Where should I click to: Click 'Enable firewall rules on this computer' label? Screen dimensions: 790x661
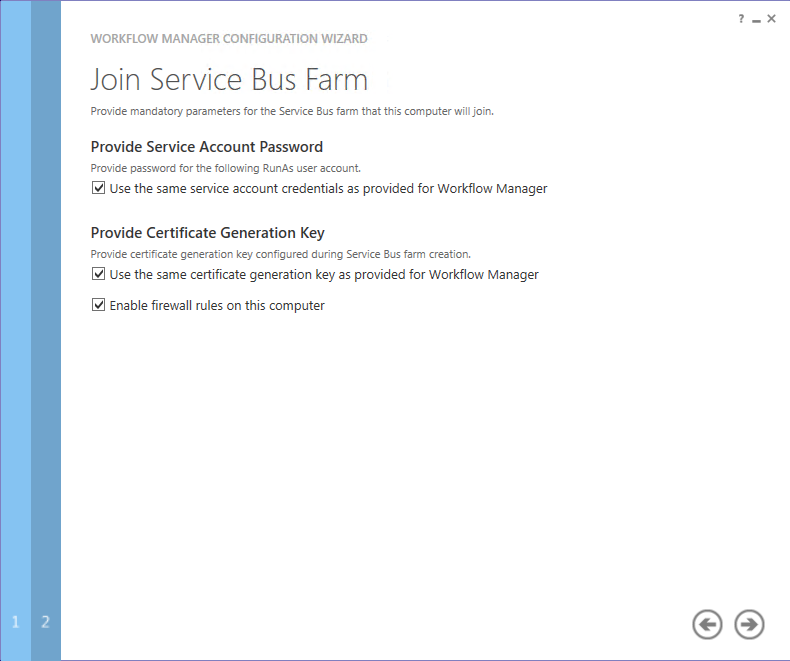click(x=217, y=305)
